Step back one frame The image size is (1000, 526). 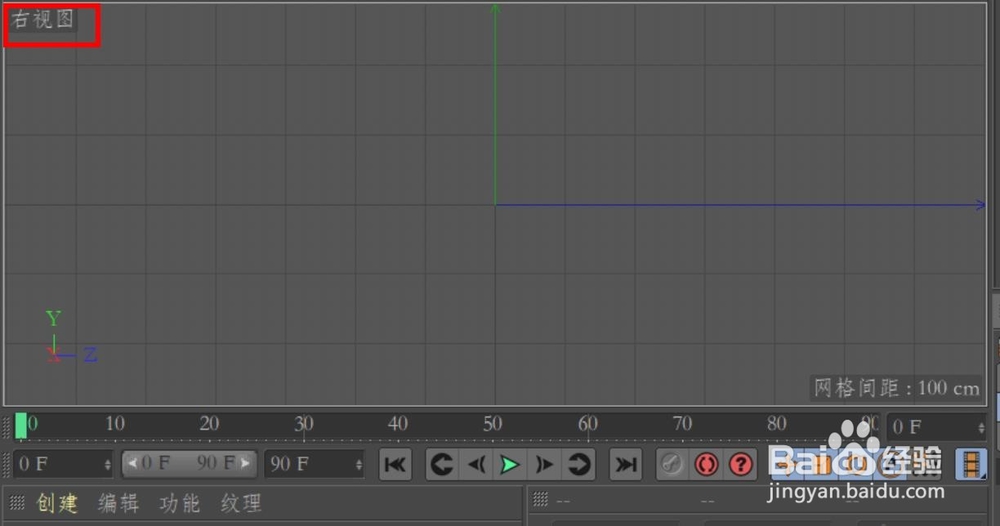pos(476,464)
